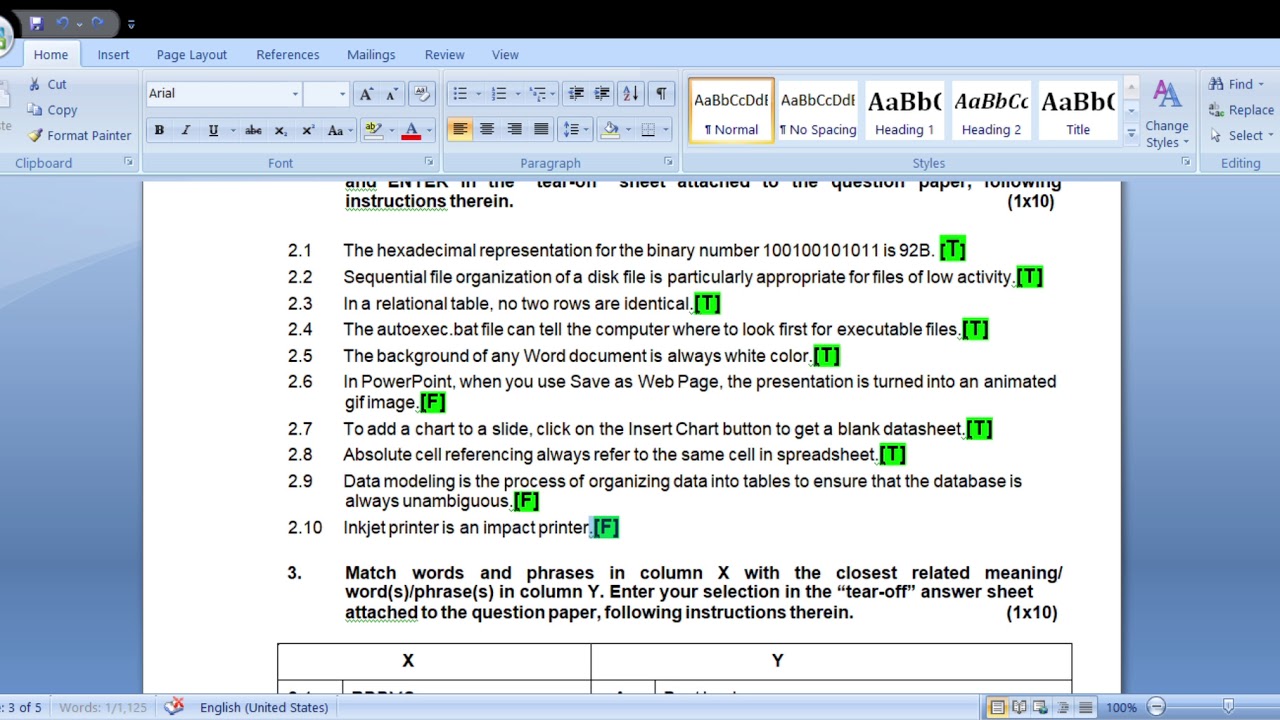Click the Copy command
Screen dimensions: 1280x720
point(52,110)
